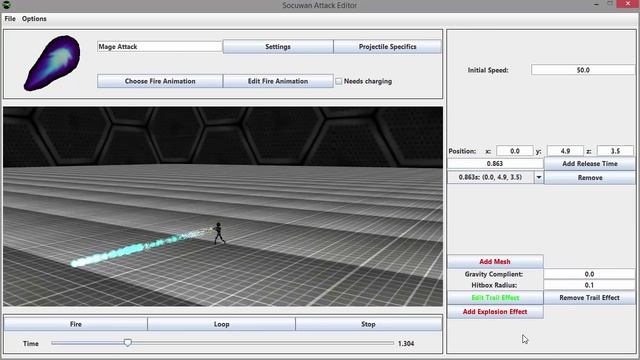Image resolution: width=640 pixels, height=360 pixels.
Task: Click the Time slider thumb
Action: [128, 343]
